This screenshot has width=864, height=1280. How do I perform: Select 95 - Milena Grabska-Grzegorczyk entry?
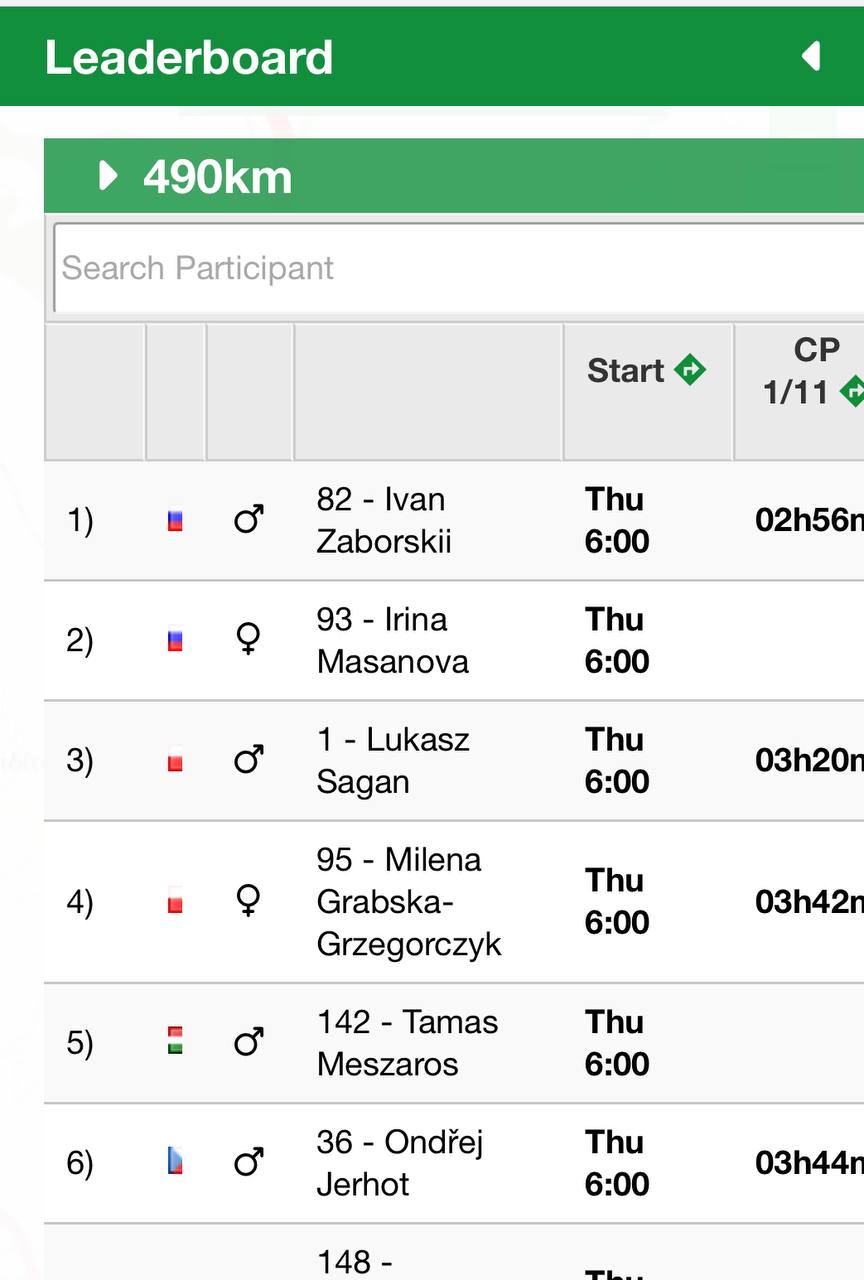point(409,902)
